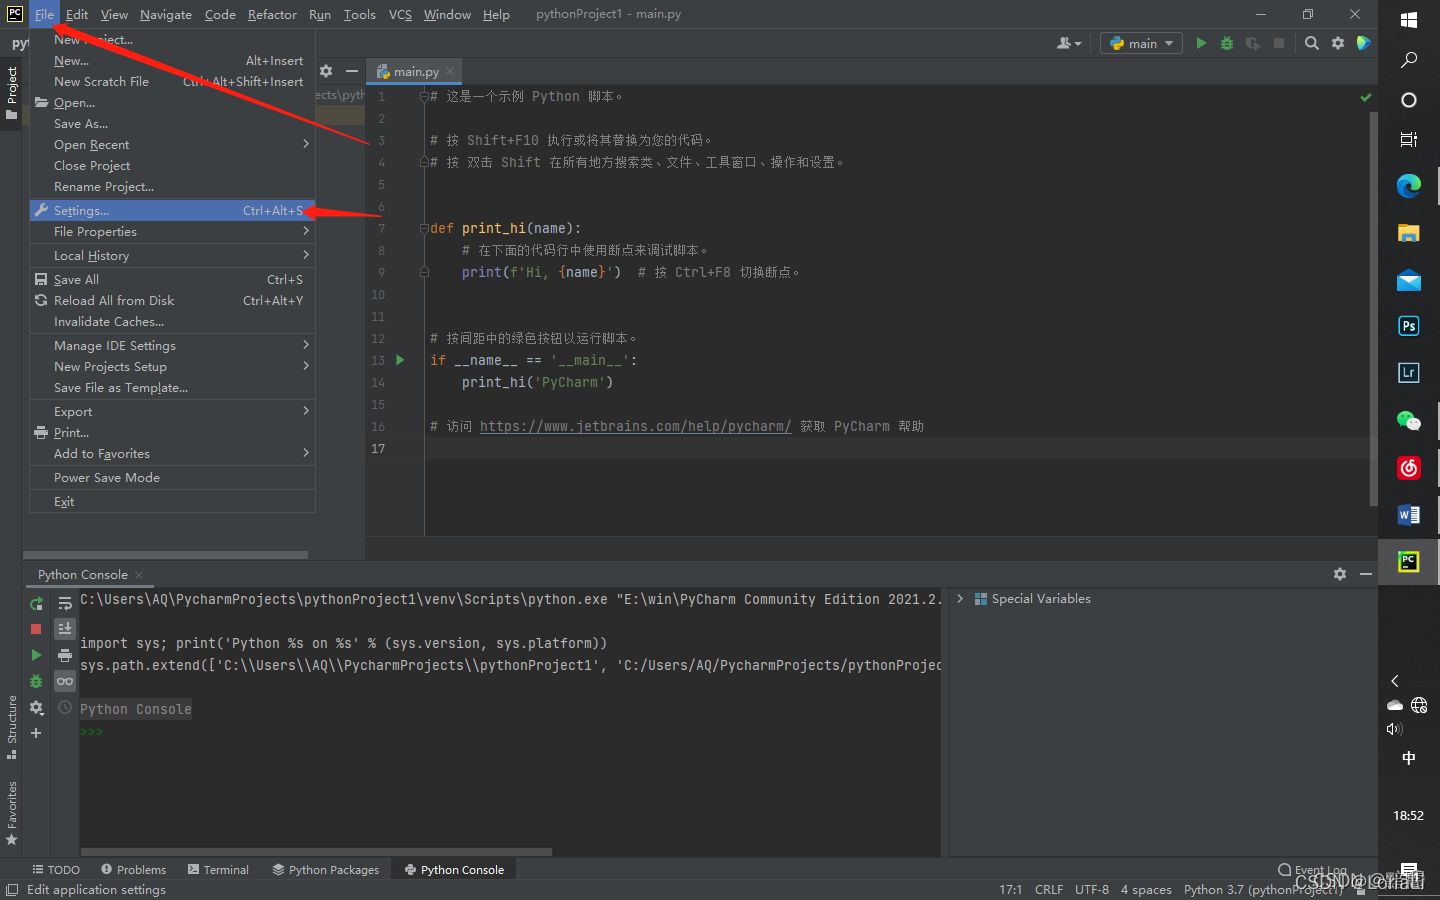Change UTF-8 file encoding in status bar
1440x900 pixels.
(1092, 889)
